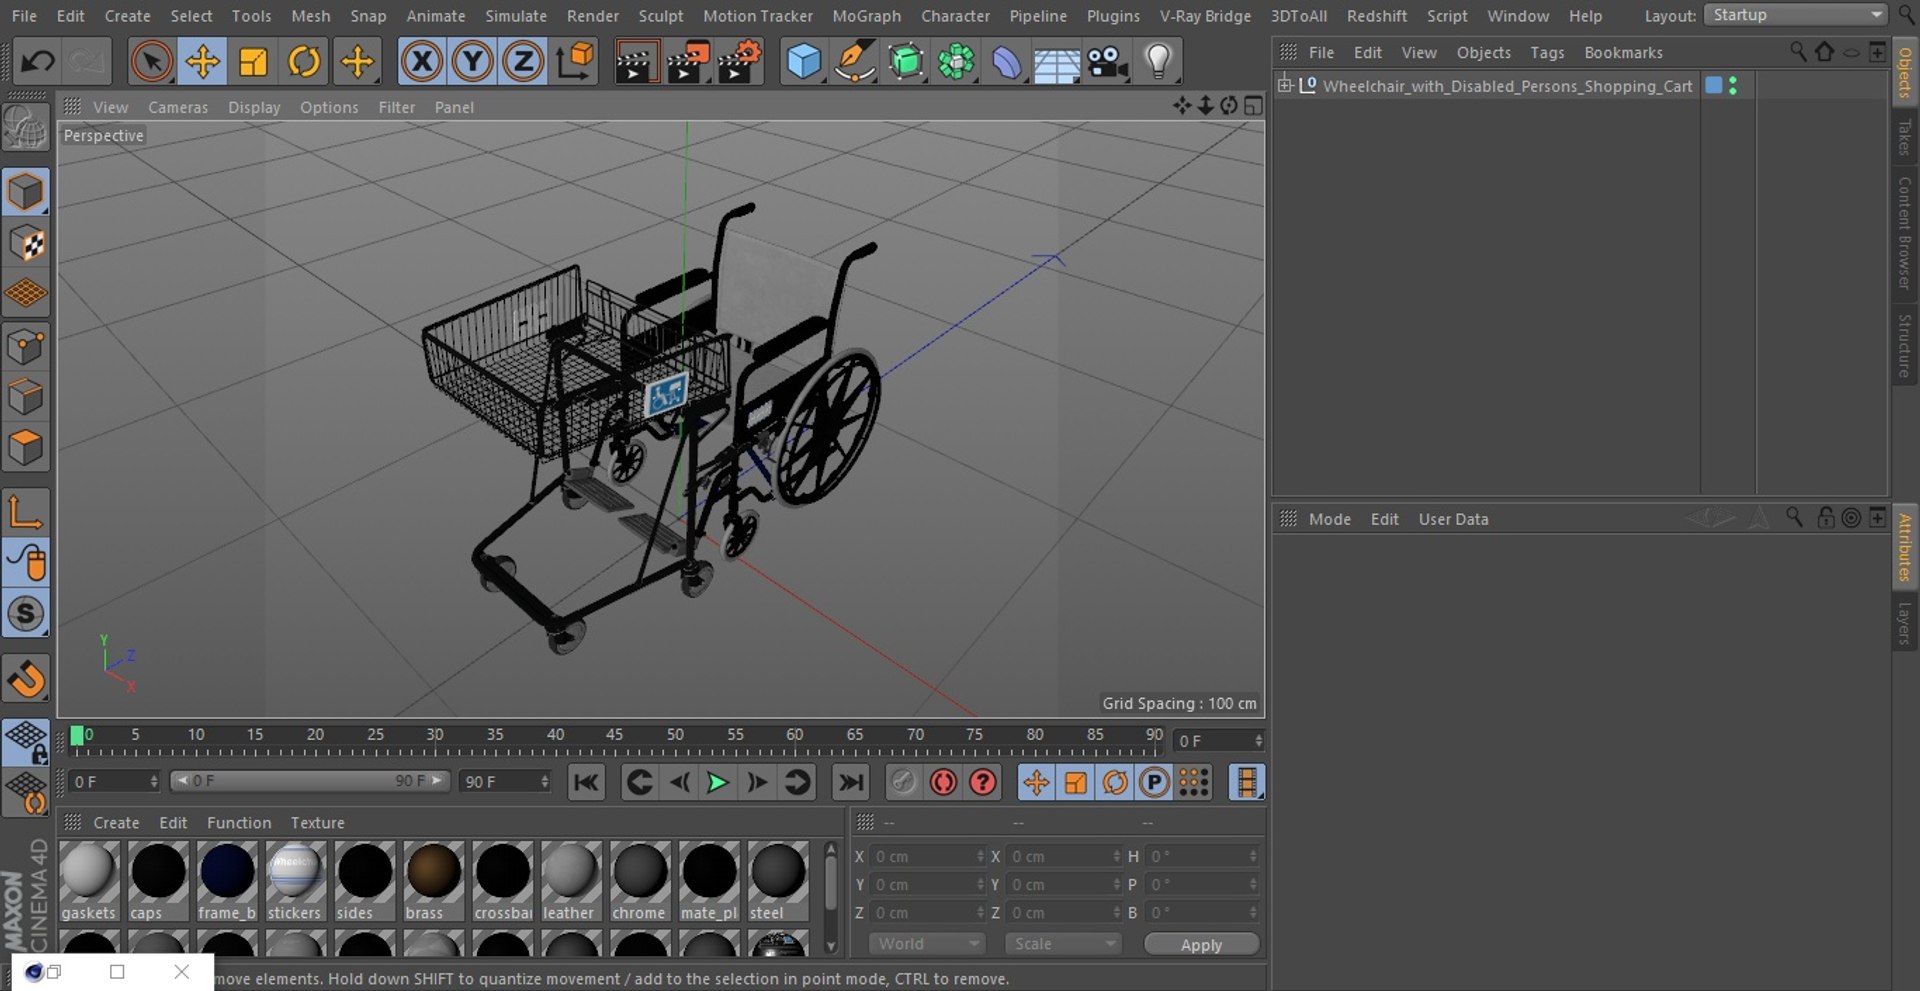The height and width of the screenshot is (991, 1920).
Task: Click the Apply button
Action: pos(1201,945)
